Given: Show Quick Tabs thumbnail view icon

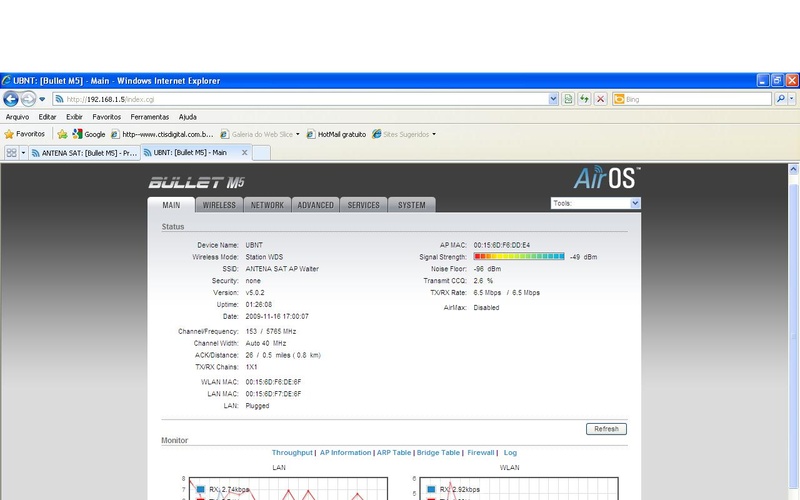Looking at the screenshot, I should (11, 153).
